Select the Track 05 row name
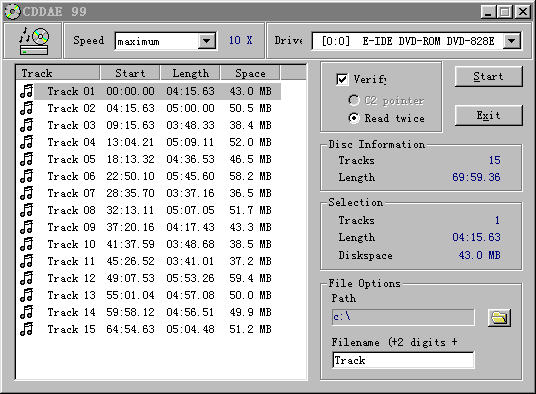The width and height of the screenshot is (536, 394). coord(71,159)
